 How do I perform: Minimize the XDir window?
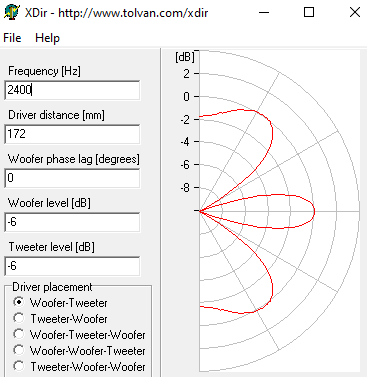coord(264,13)
